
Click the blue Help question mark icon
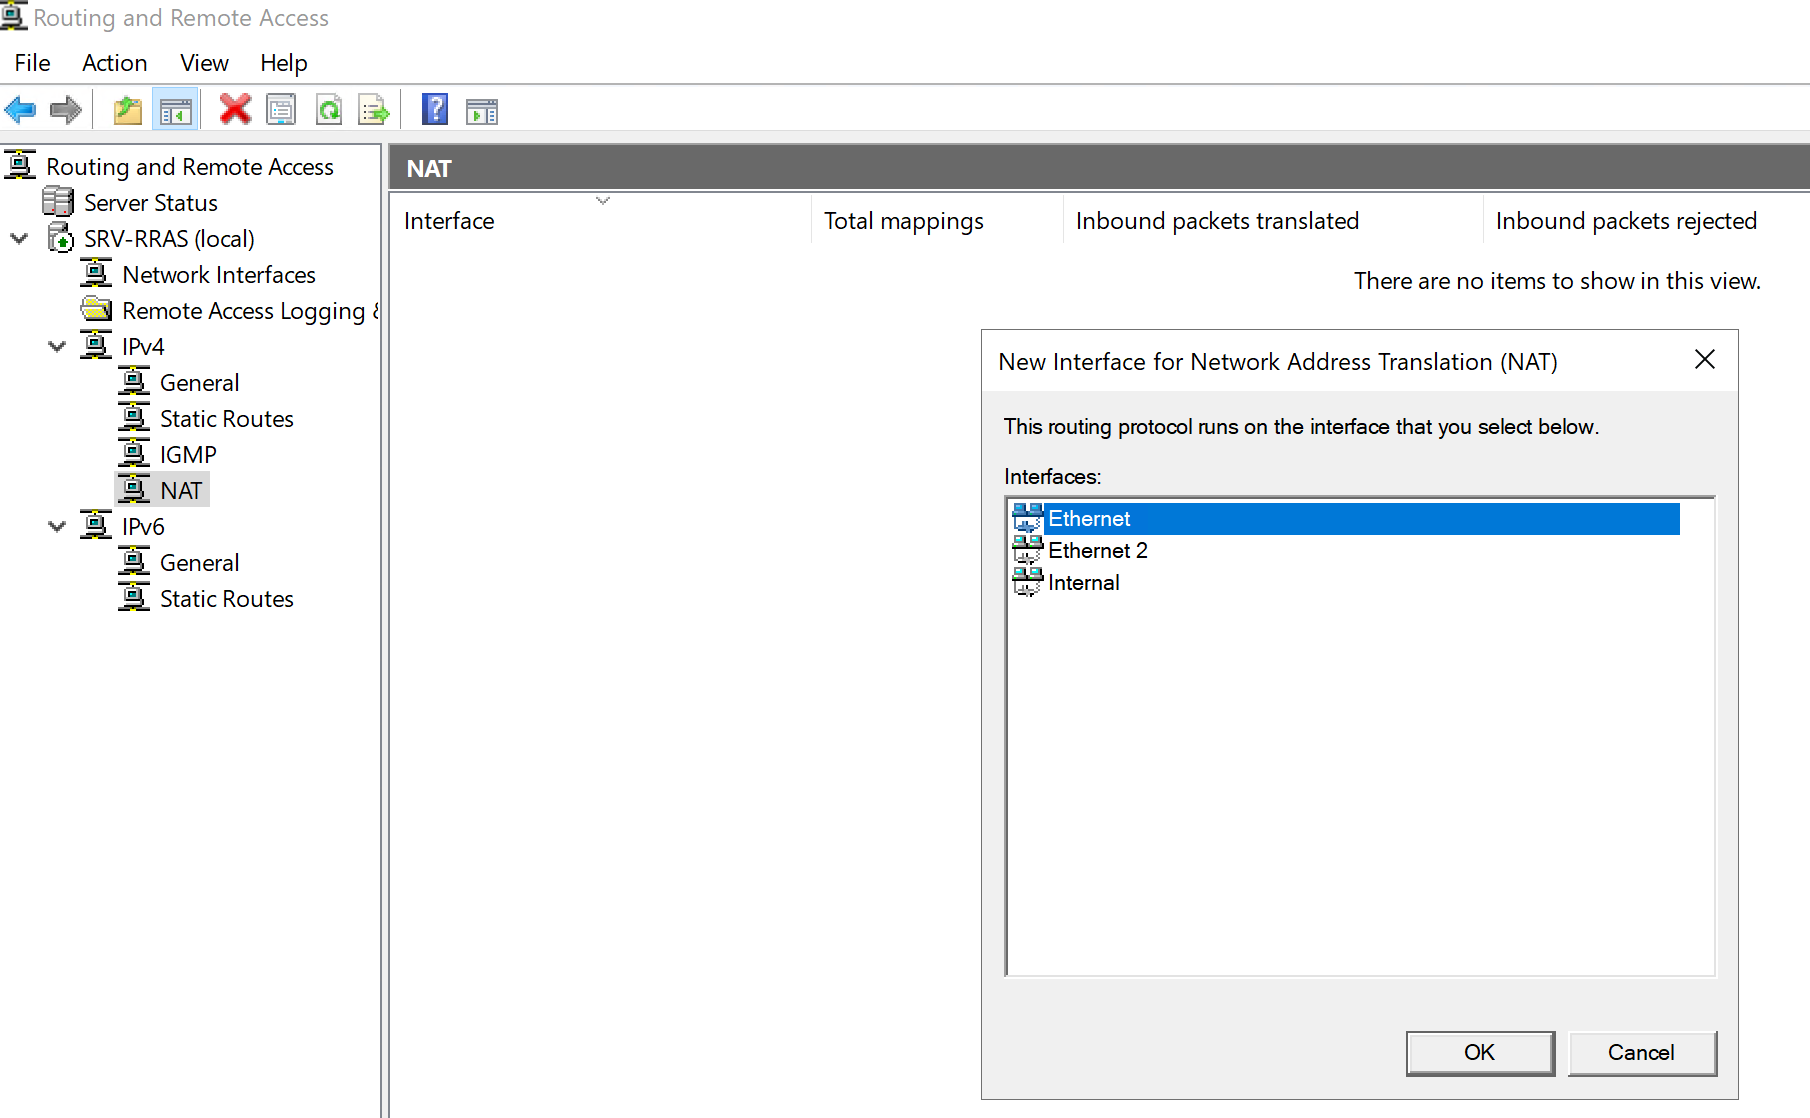click(x=435, y=110)
